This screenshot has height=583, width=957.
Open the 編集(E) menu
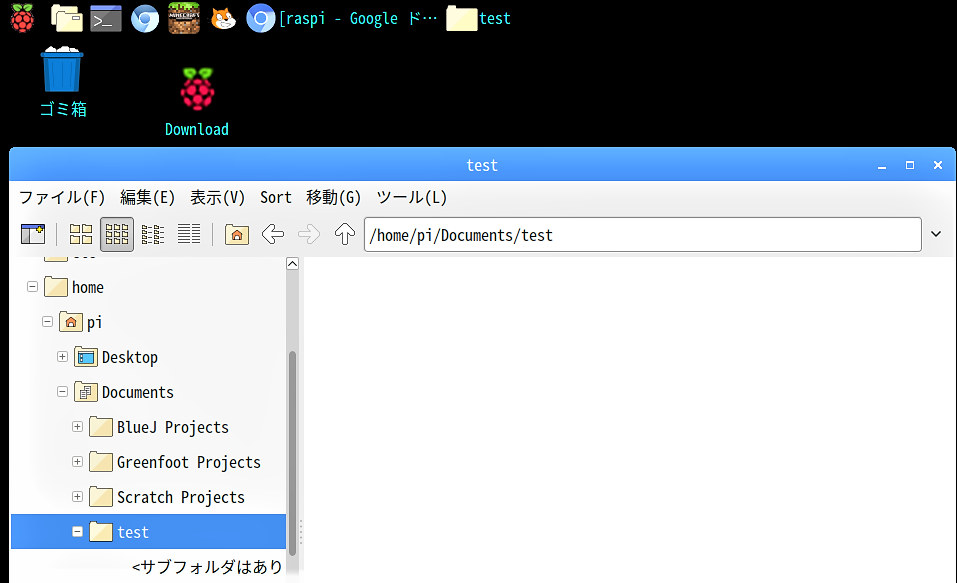(147, 197)
